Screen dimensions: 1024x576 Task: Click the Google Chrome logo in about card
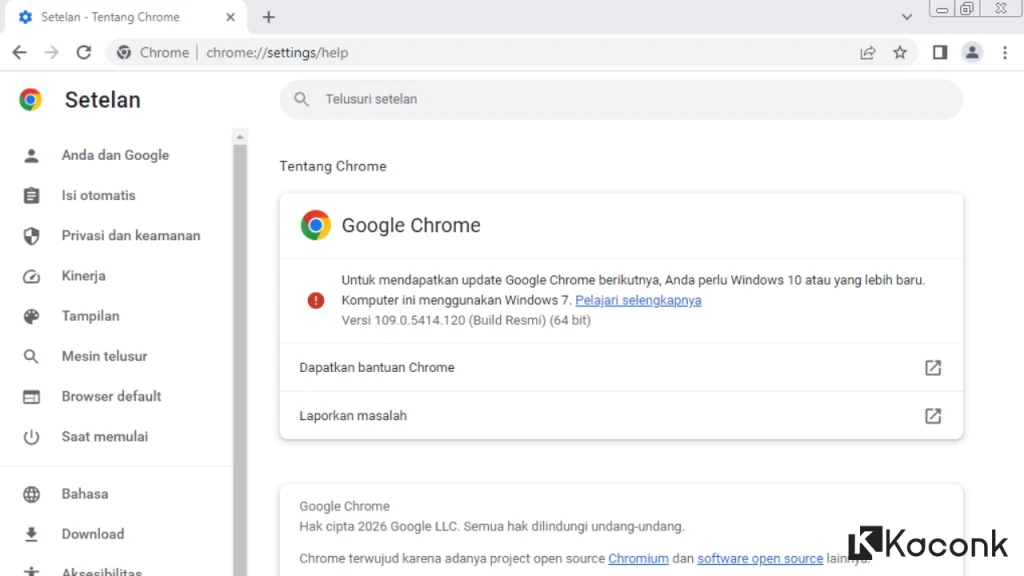pyautogui.click(x=315, y=225)
